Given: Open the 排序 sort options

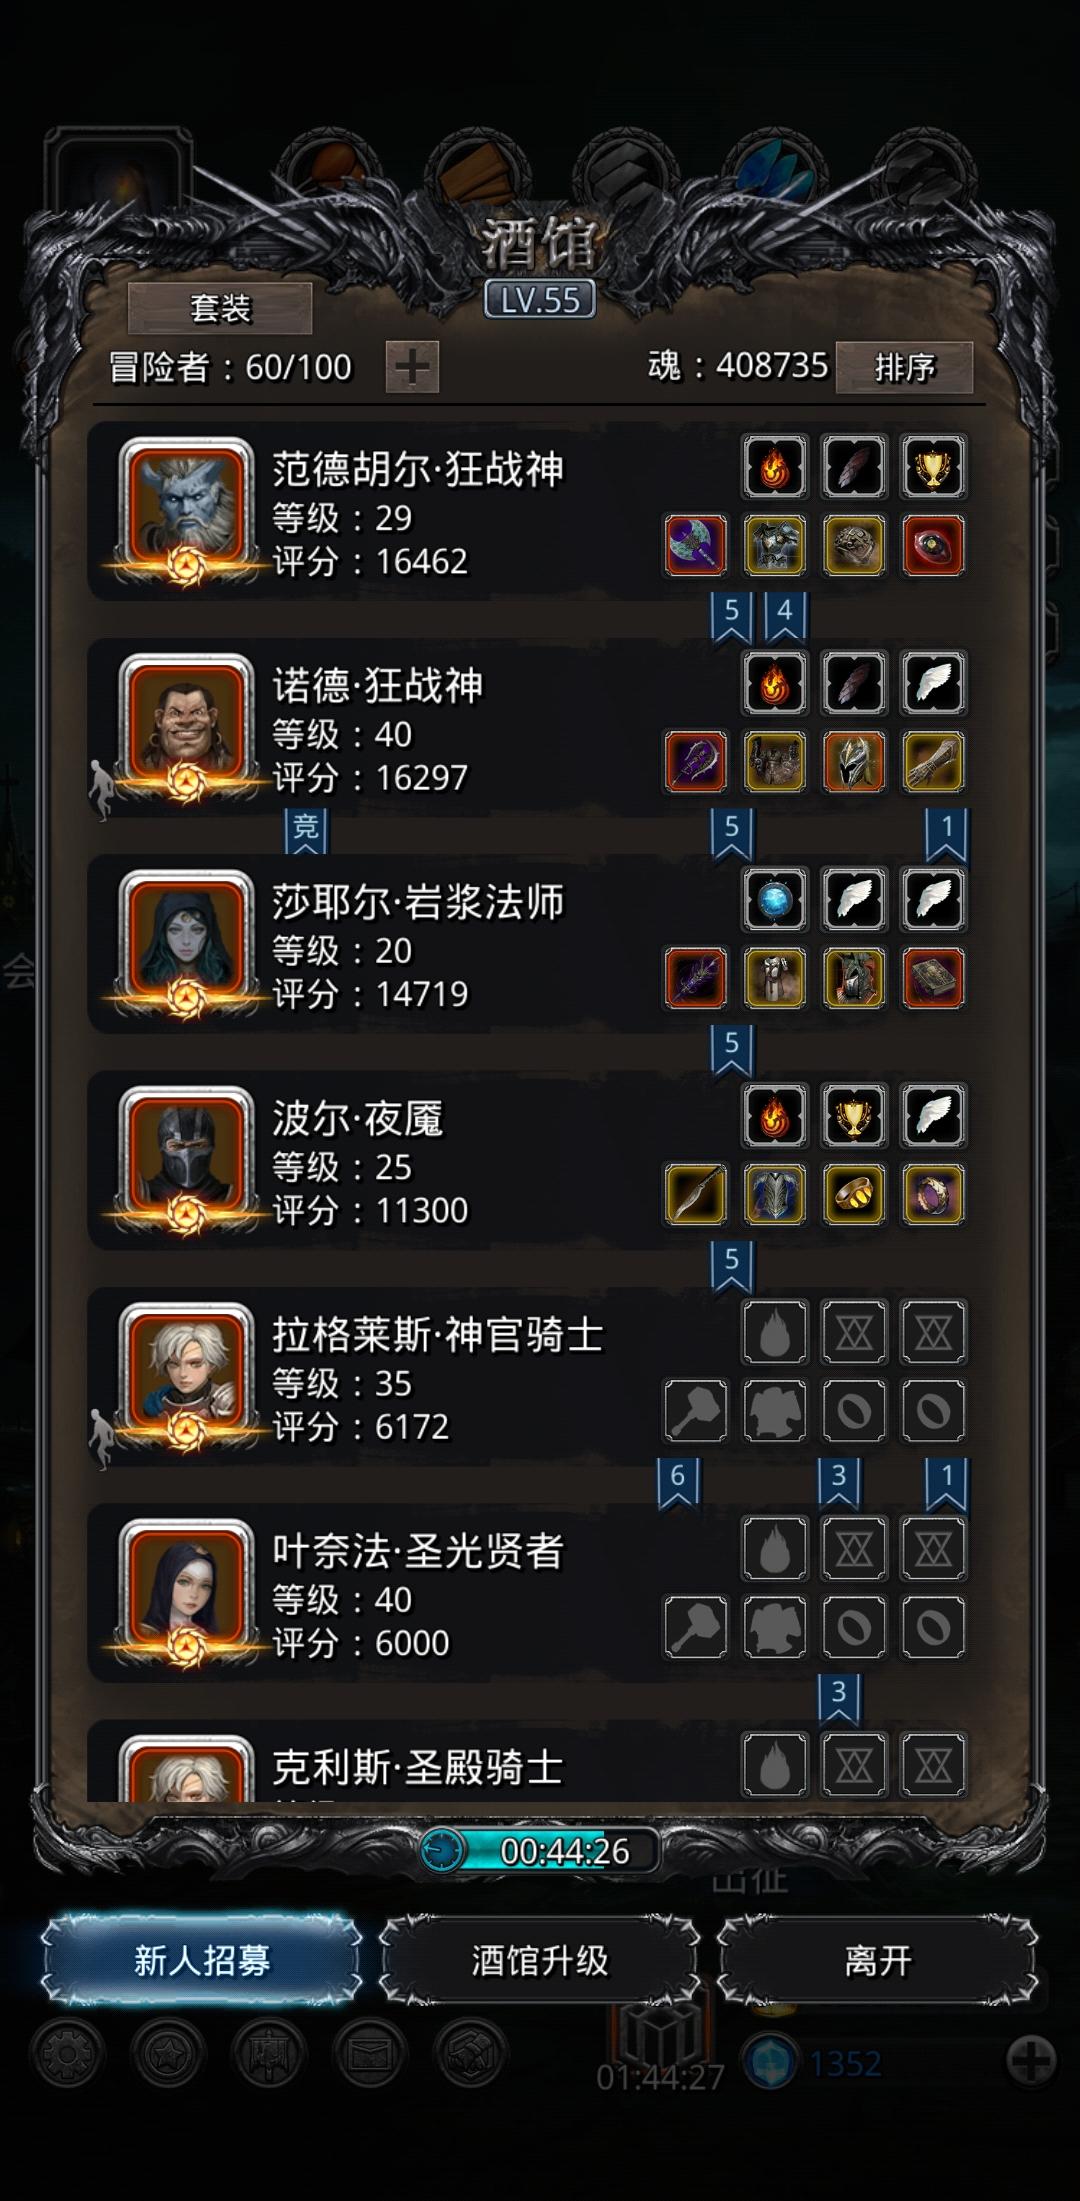Looking at the screenshot, I should (x=904, y=367).
